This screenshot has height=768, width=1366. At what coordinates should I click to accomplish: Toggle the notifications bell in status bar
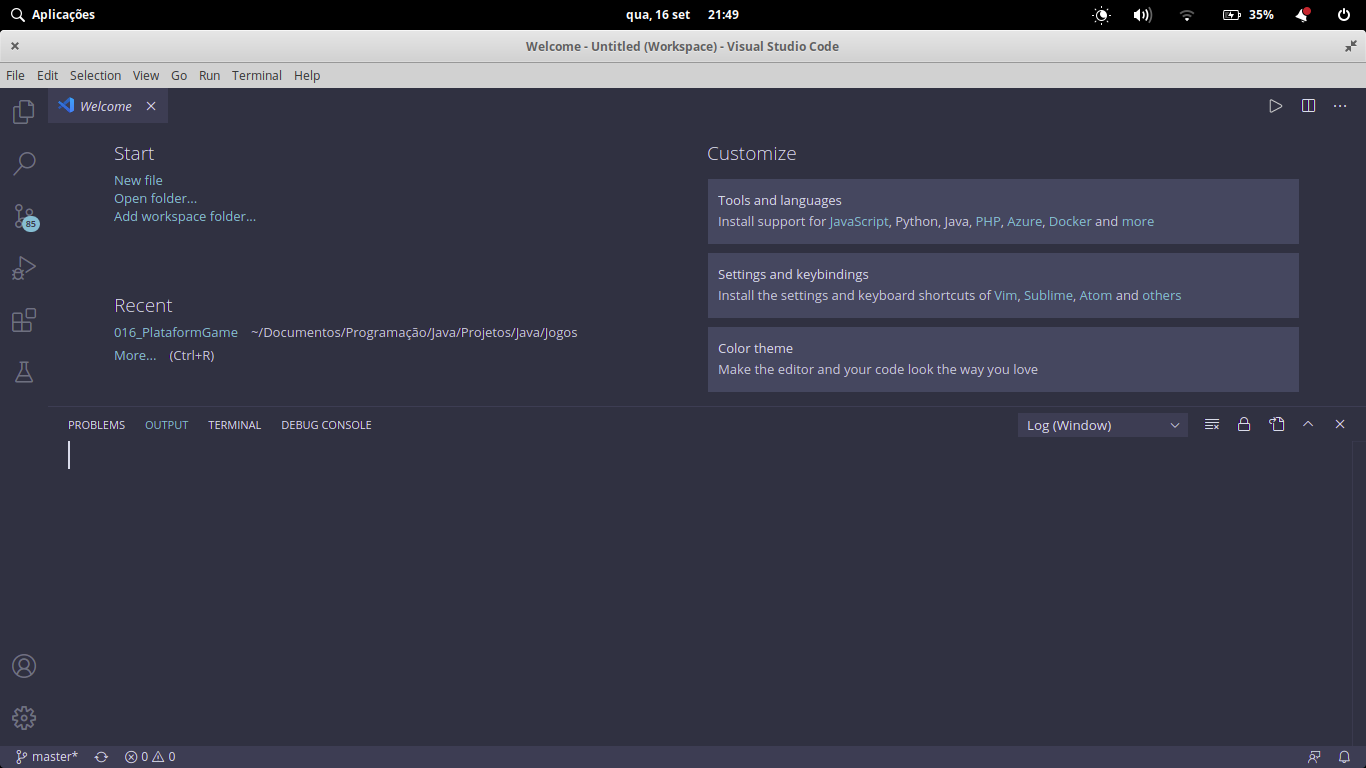1344,757
